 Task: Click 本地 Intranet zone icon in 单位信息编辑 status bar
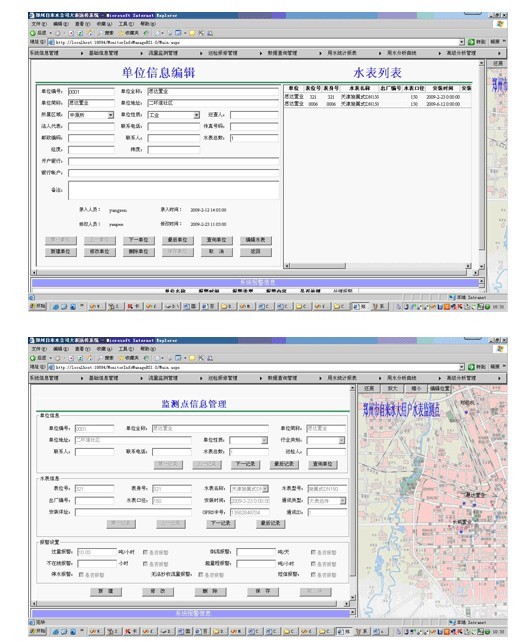pyautogui.click(x=452, y=297)
